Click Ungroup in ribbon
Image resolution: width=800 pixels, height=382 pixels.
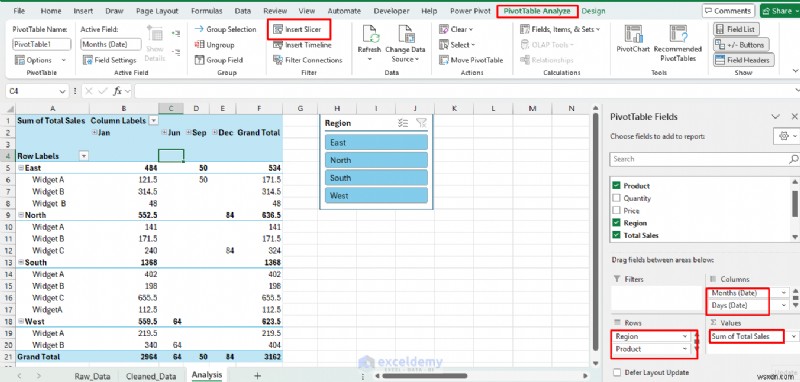click(214, 45)
